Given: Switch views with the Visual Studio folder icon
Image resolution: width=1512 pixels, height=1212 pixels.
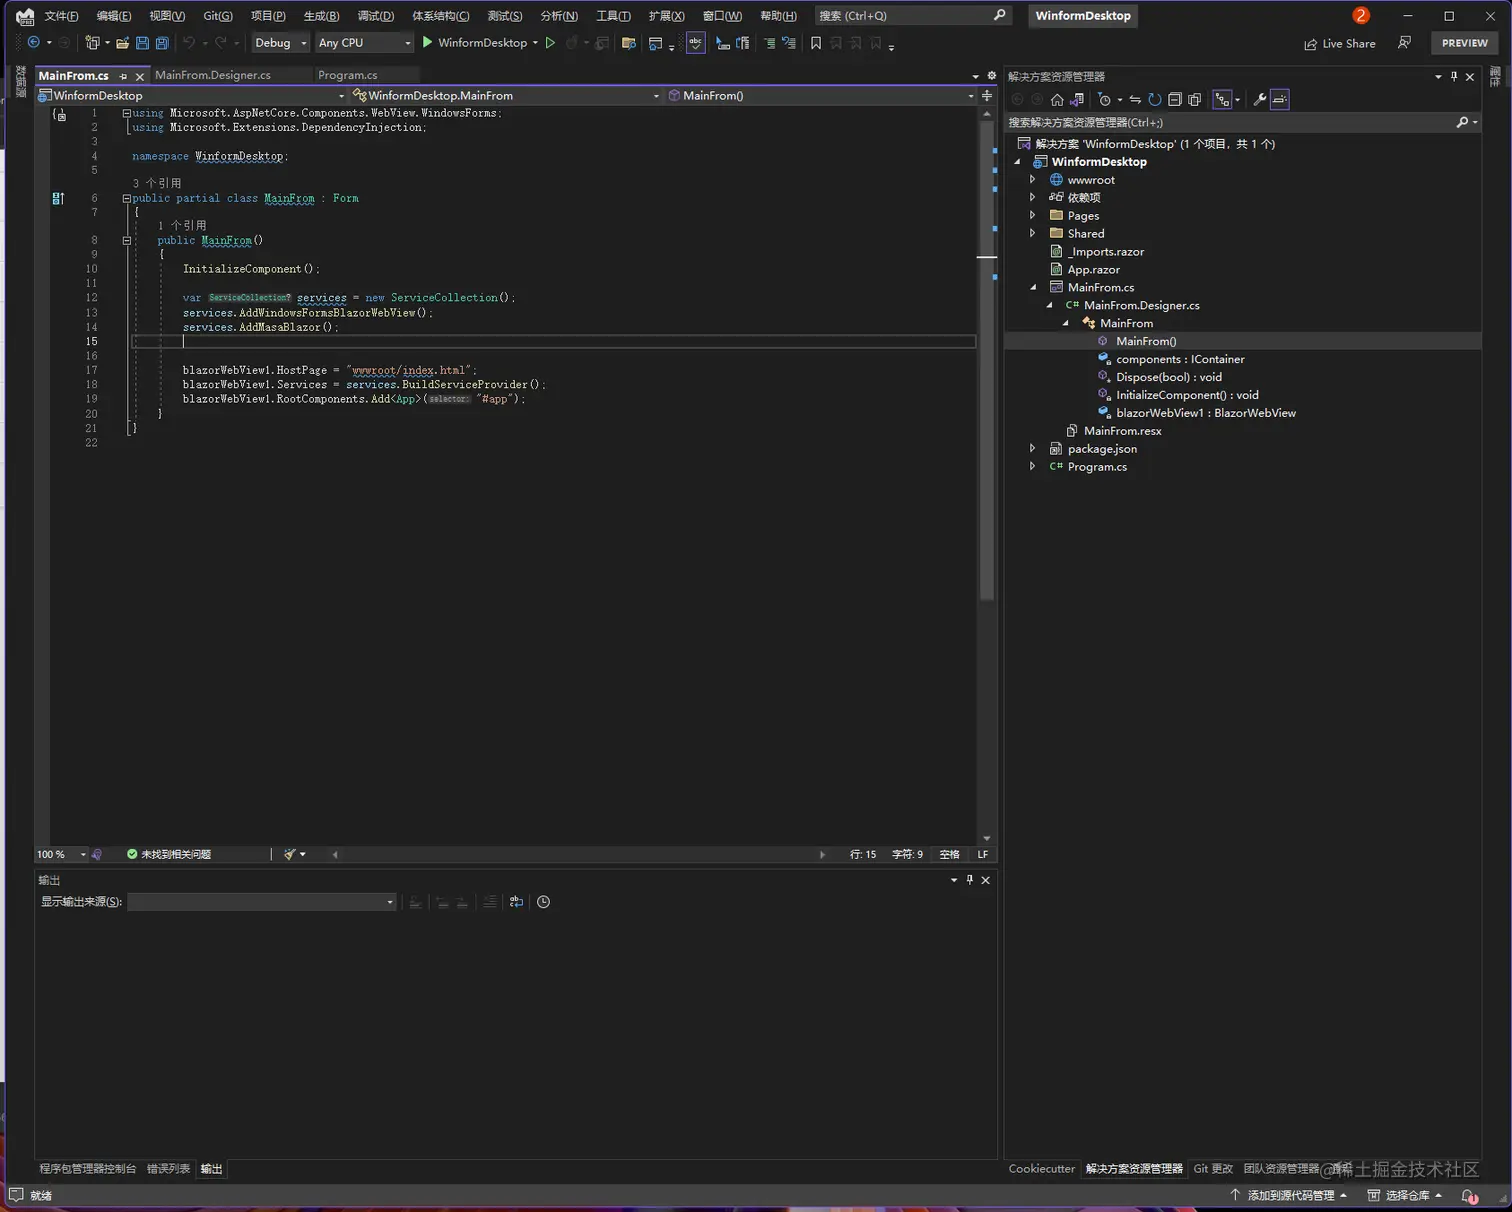Looking at the screenshot, I should click(x=1077, y=99).
